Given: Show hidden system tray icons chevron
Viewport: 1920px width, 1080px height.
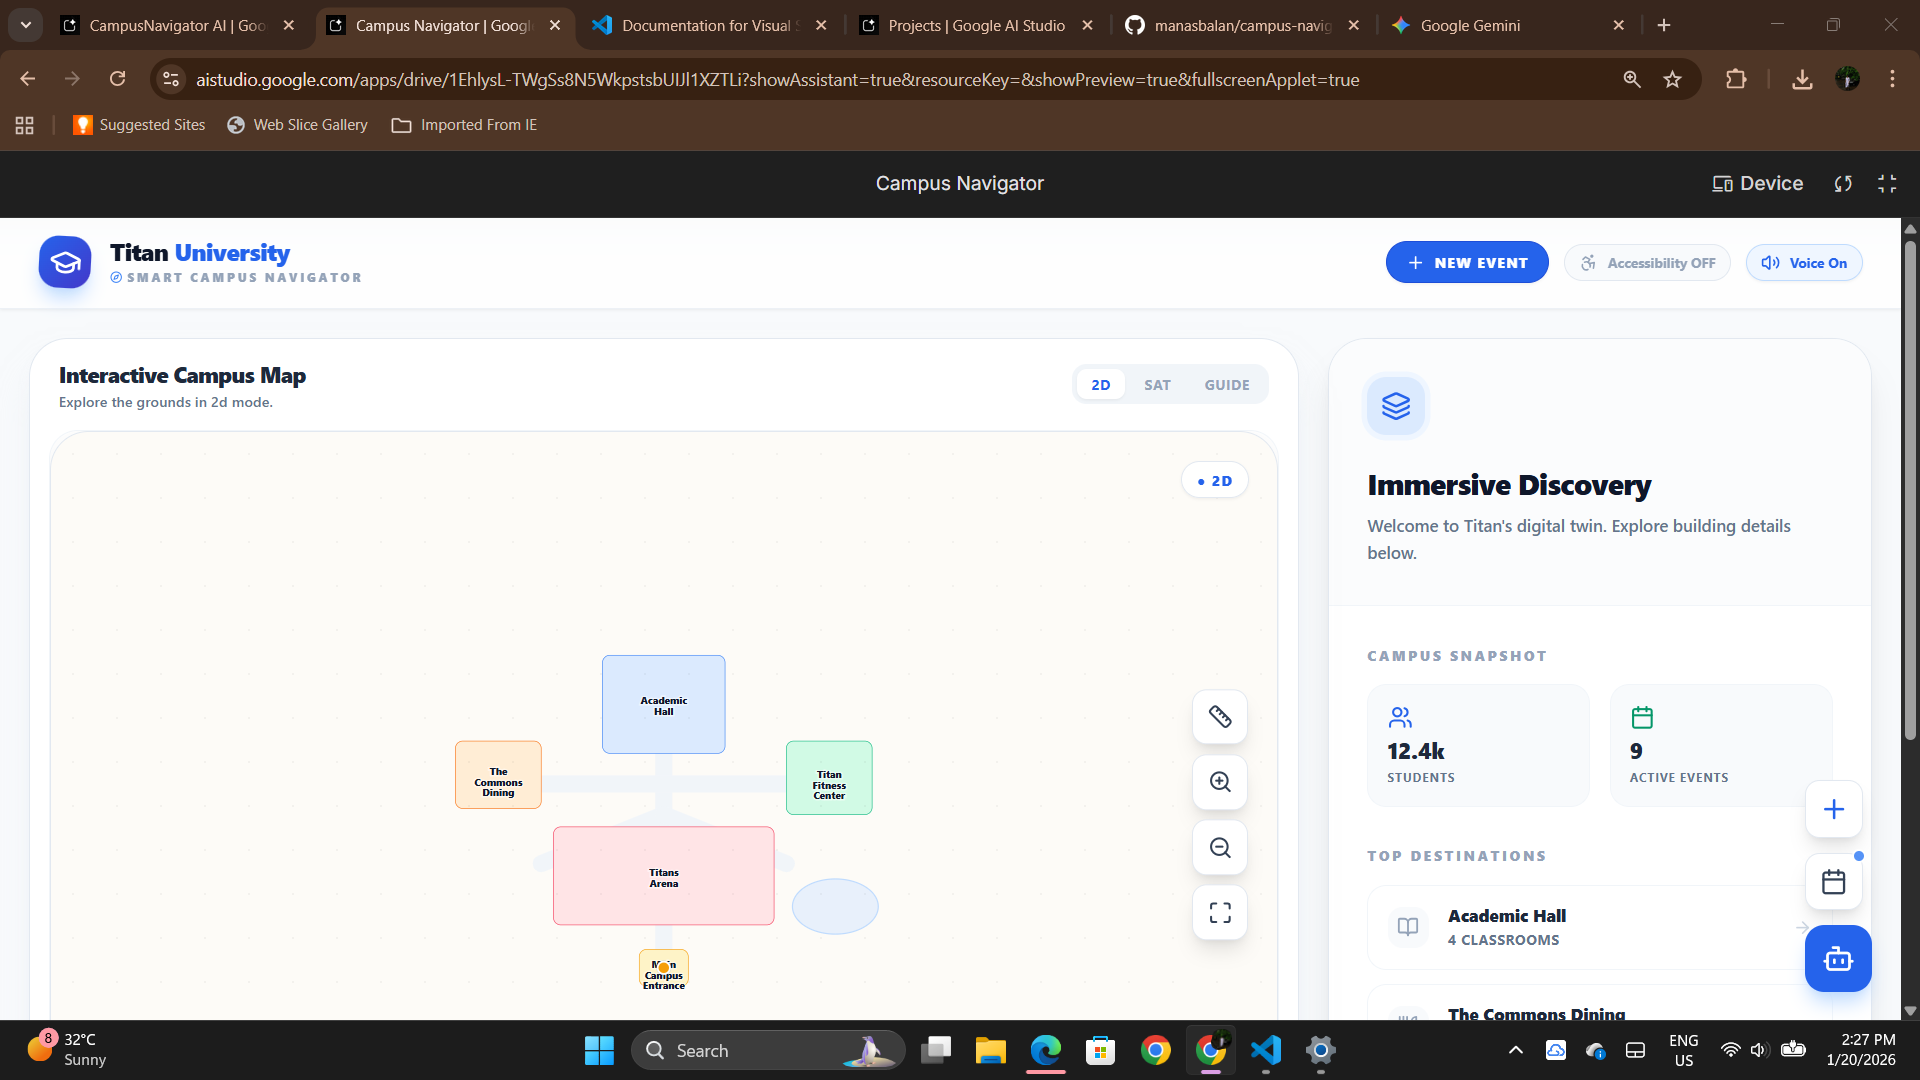Looking at the screenshot, I should click(1515, 1050).
